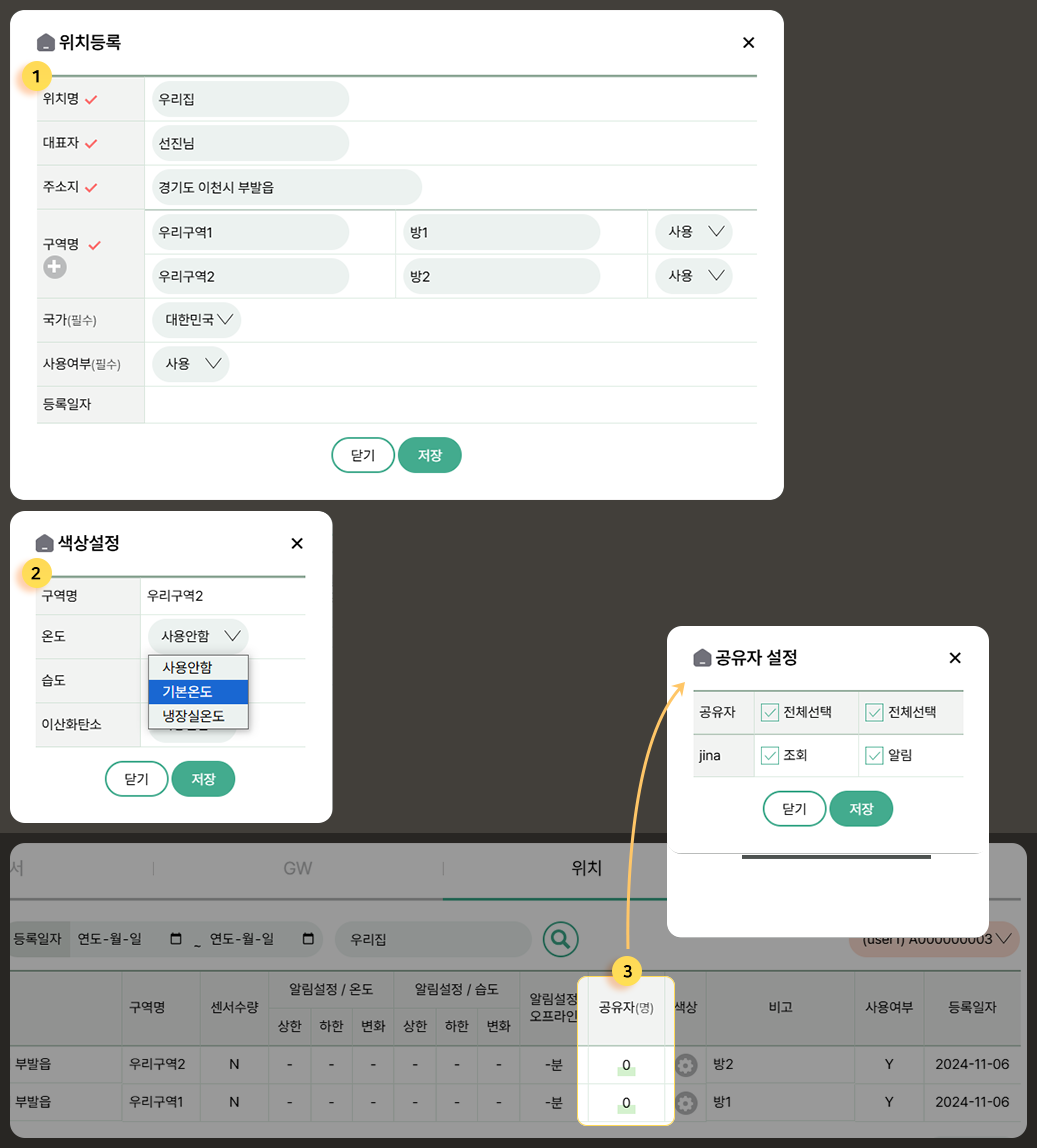
Task: Toggle the 조회 checkbox for jina
Action: point(770,756)
